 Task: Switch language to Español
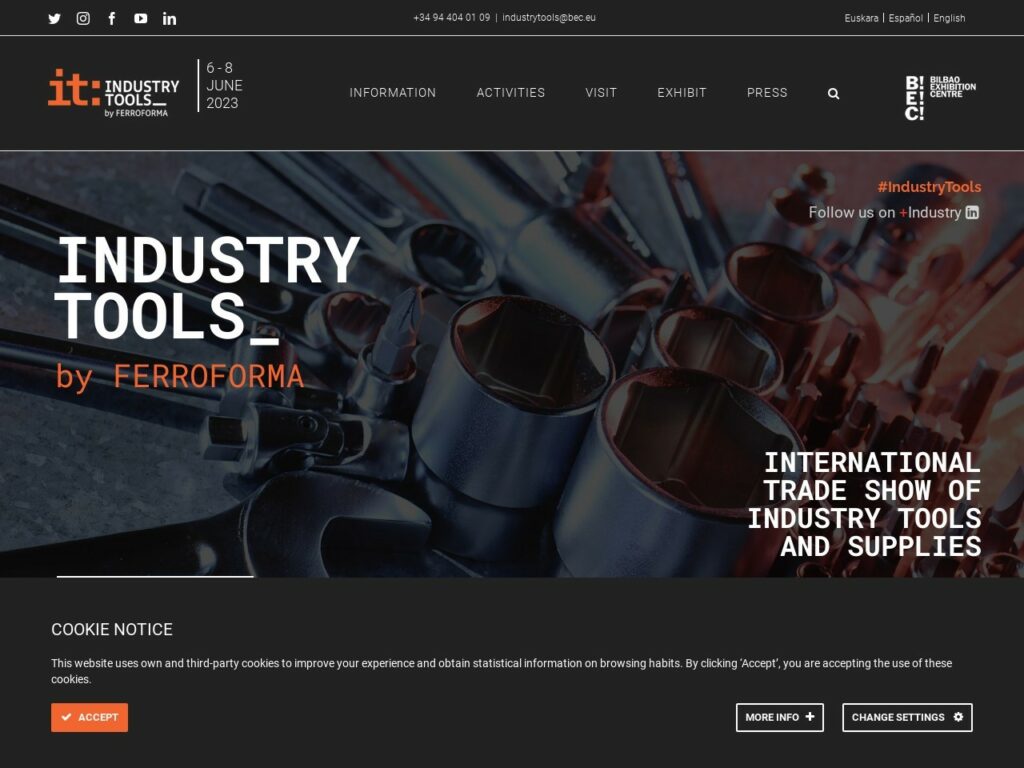point(905,18)
